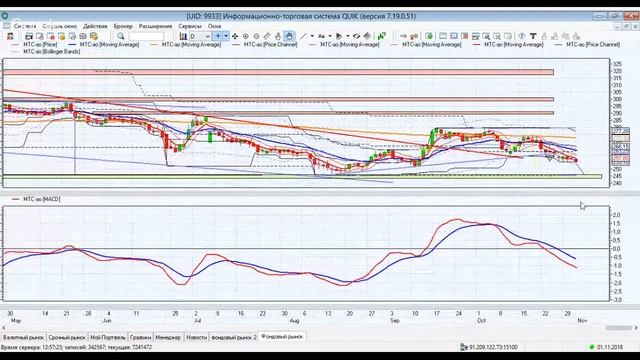Click the zoom in circle icon
The height and width of the screenshot is (360, 640).
(246, 36)
